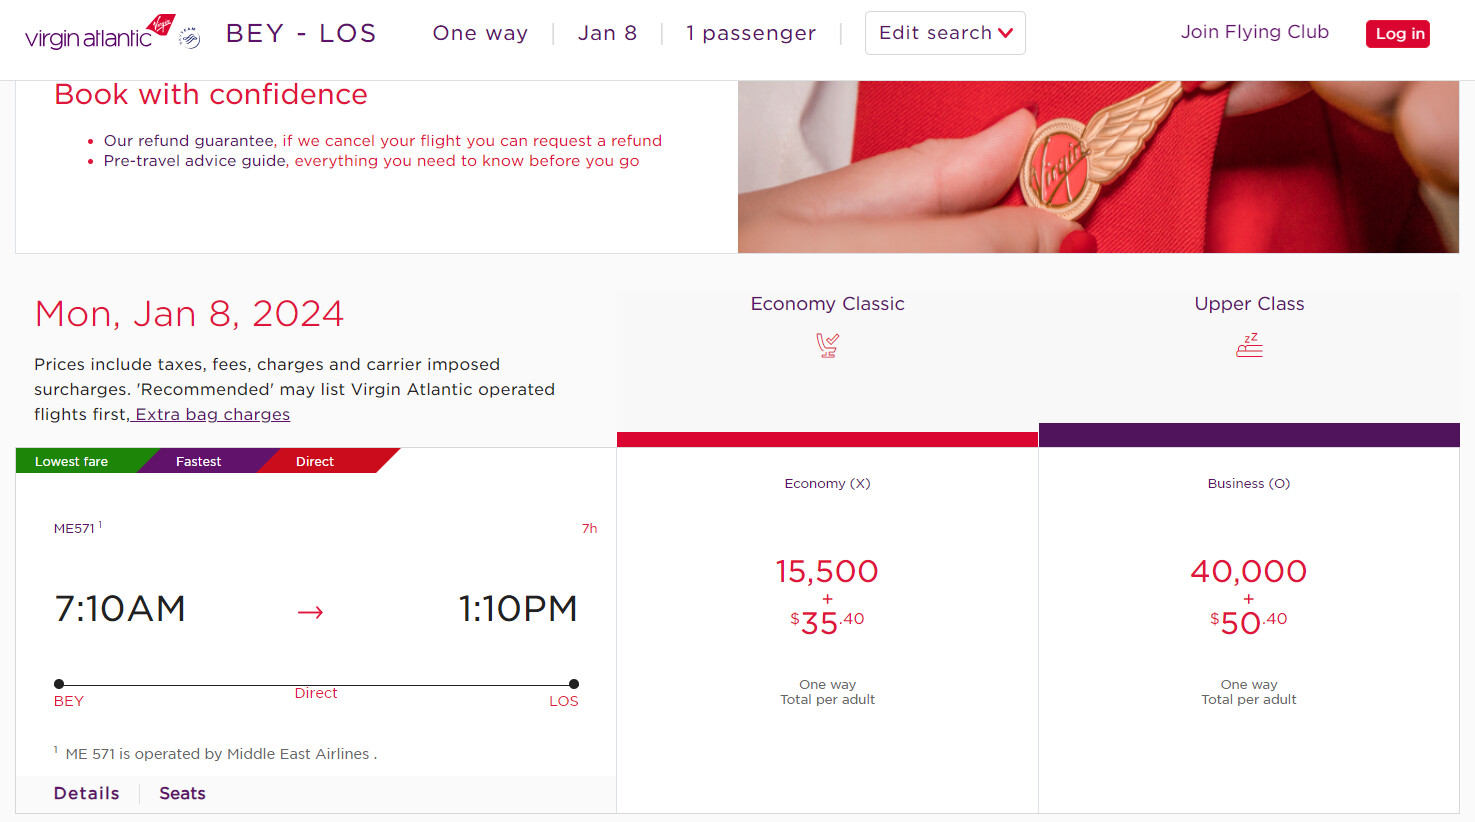Click the Lowest fare green tag
Screen dimensions: 1475x822
[x=72, y=461]
